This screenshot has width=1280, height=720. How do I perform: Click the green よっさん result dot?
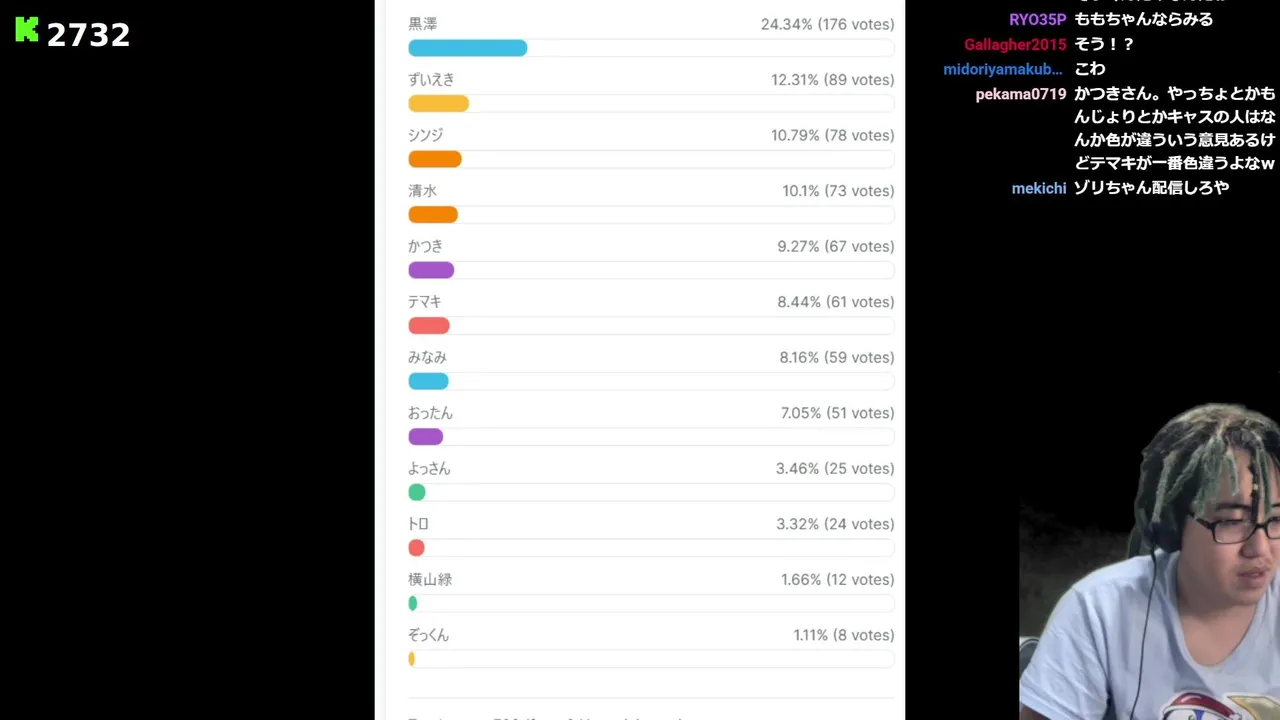pyautogui.click(x=417, y=492)
